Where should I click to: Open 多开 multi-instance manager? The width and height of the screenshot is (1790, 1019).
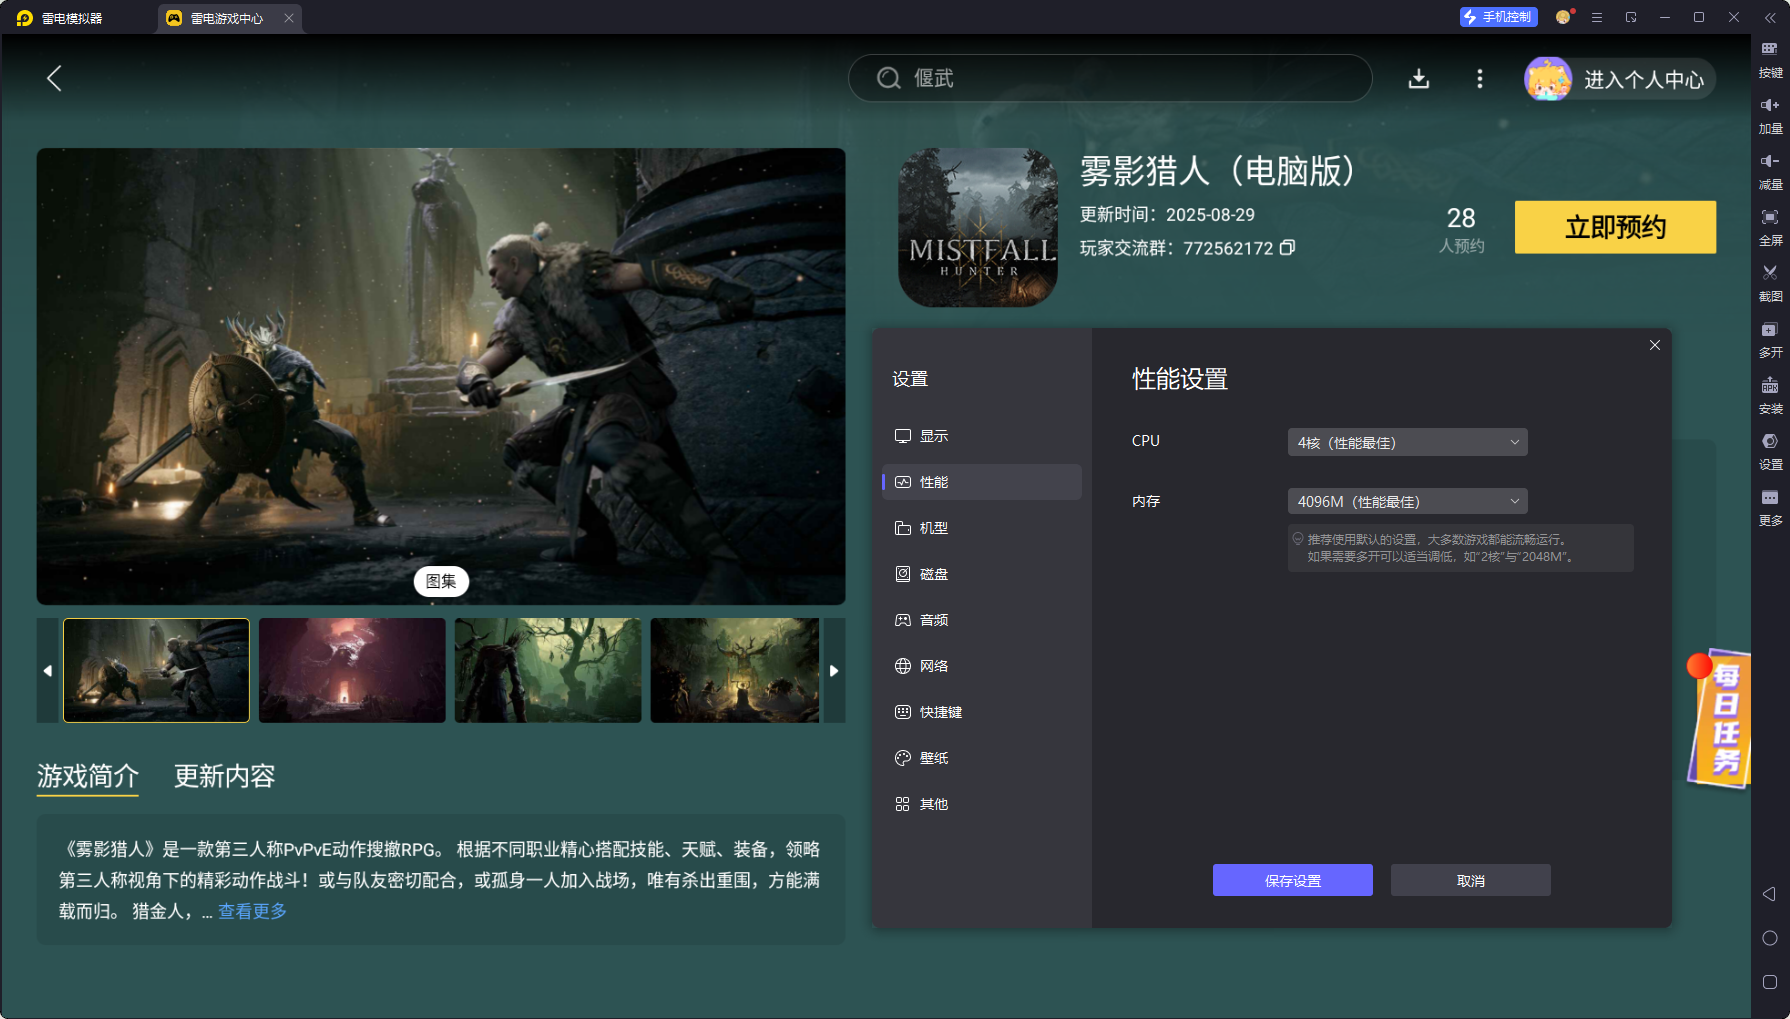point(1770,340)
